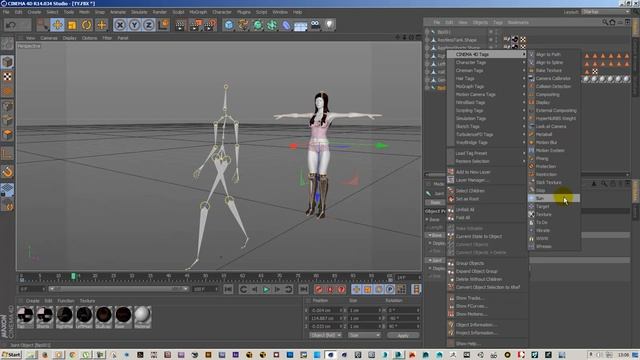Toggle the X axis lock
Image resolution: width=640 pixels, height=360 pixels.
click(120, 25)
